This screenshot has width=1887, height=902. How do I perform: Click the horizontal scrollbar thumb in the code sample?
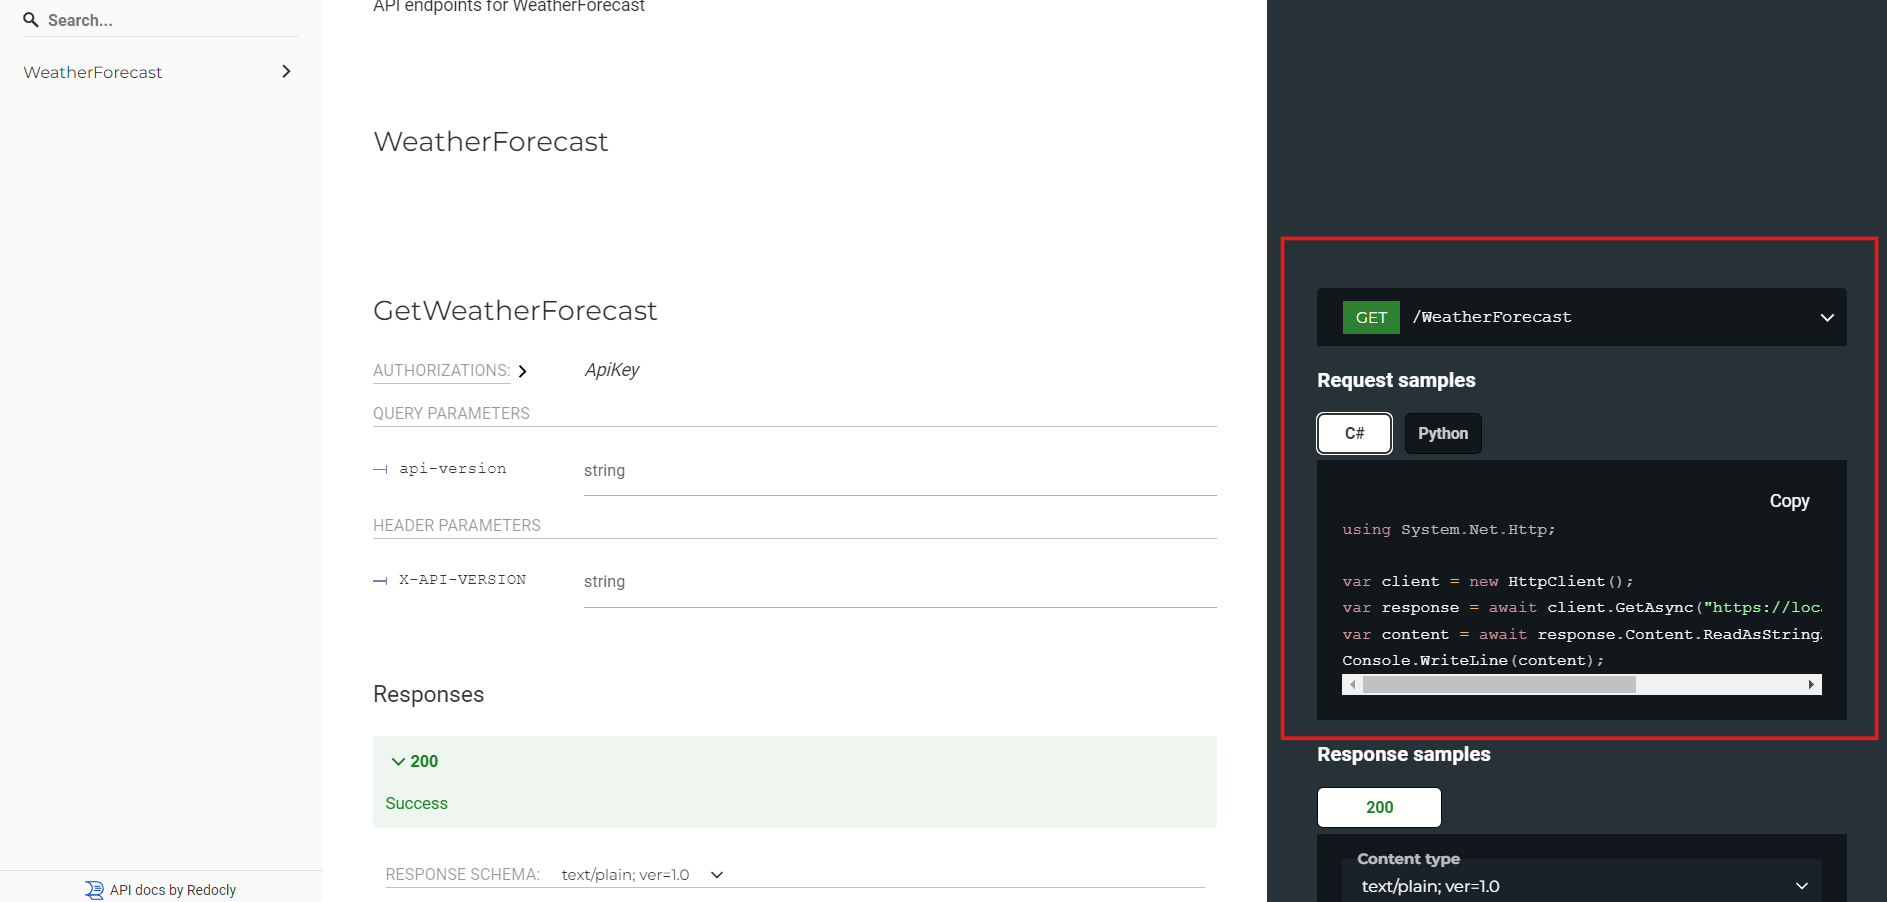pos(1499,684)
